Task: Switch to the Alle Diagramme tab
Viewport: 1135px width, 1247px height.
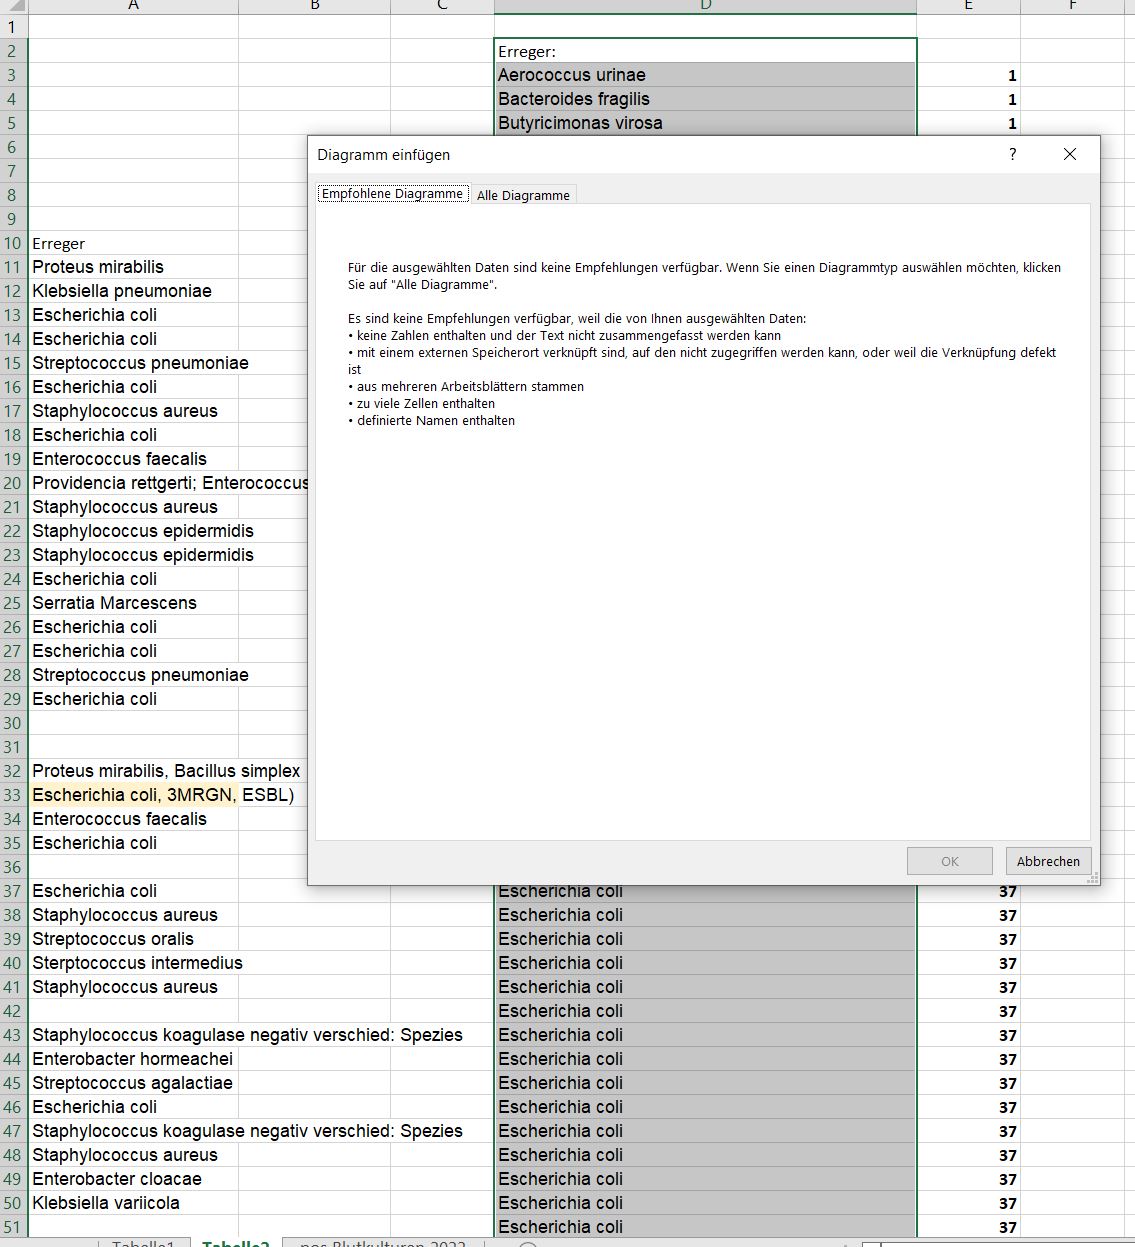Action: click(523, 195)
